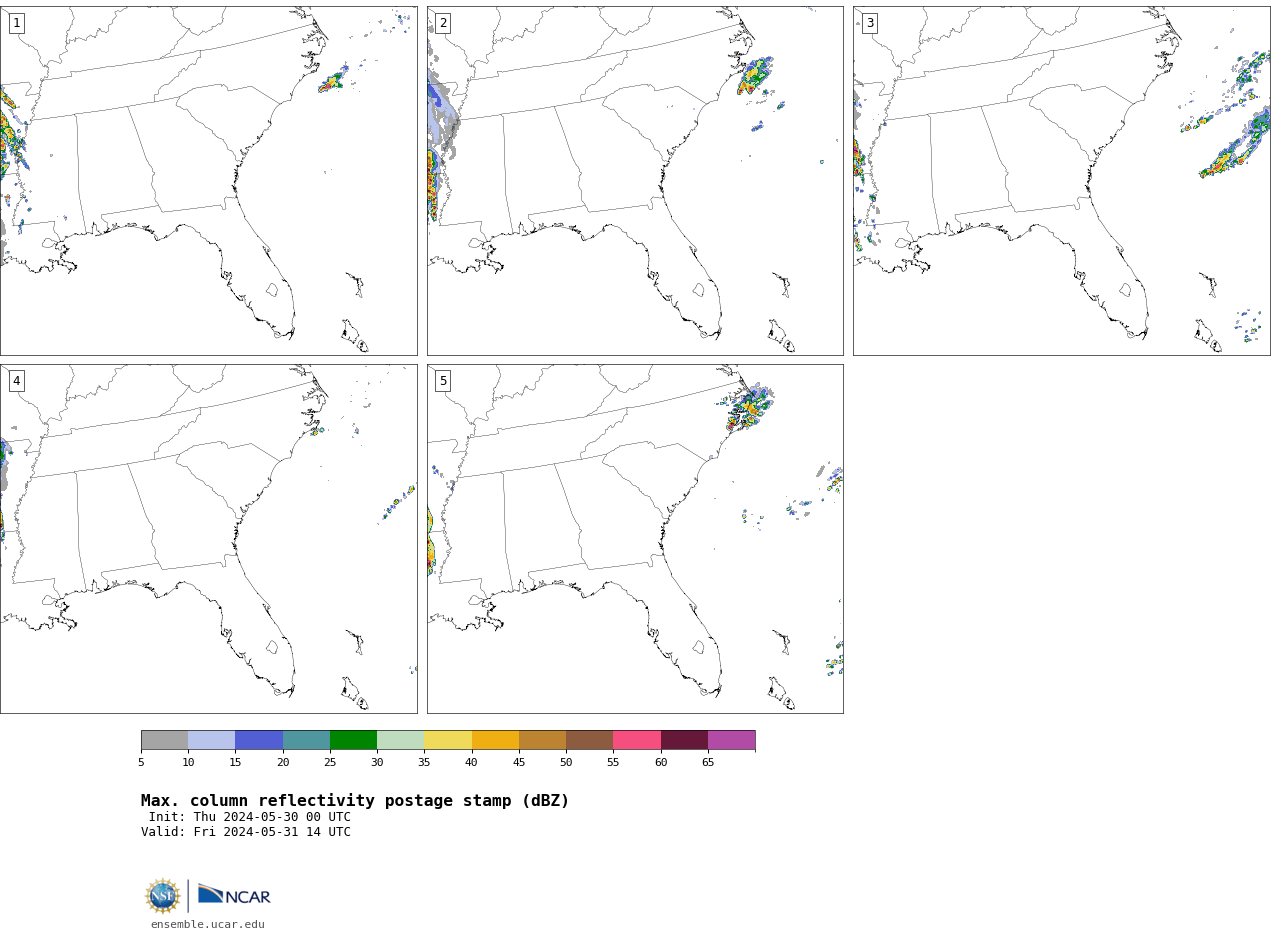Viewport: 1280px width, 936px height.
Task: Click the colorbar tick label 65
Action: pyautogui.click(x=708, y=763)
